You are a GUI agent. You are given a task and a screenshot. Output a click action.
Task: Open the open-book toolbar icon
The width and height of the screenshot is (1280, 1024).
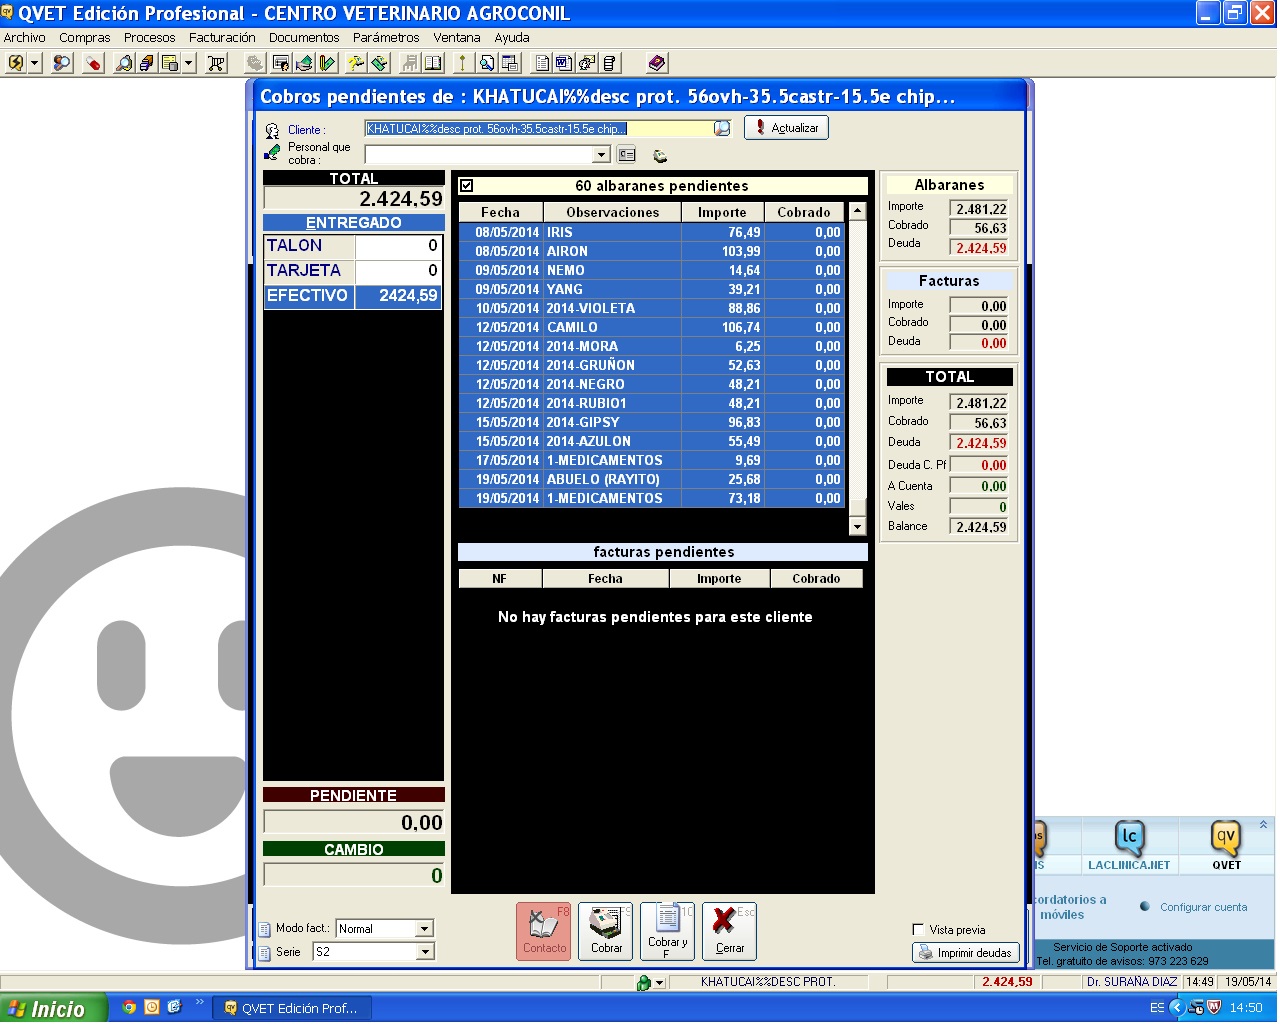click(x=434, y=63)
